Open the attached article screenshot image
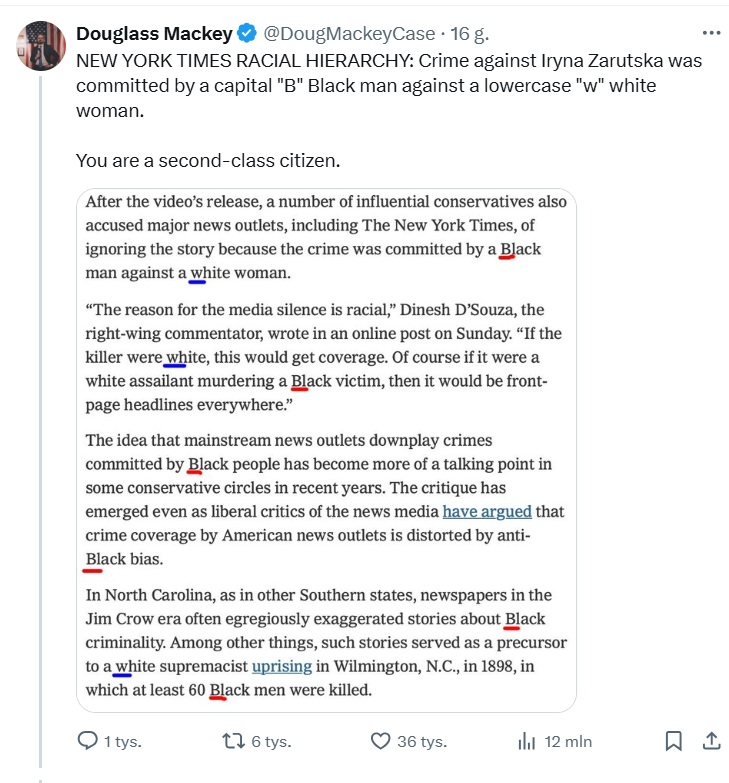729x783 pixels. tap(326, 450)
